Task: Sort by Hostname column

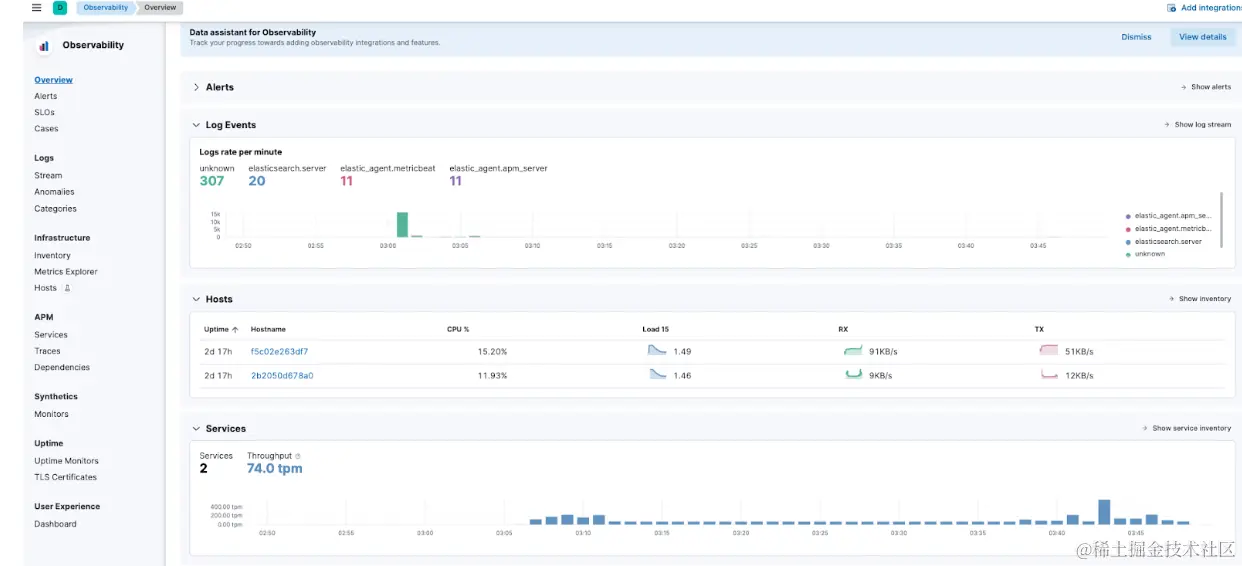Action: click(268, 329)
